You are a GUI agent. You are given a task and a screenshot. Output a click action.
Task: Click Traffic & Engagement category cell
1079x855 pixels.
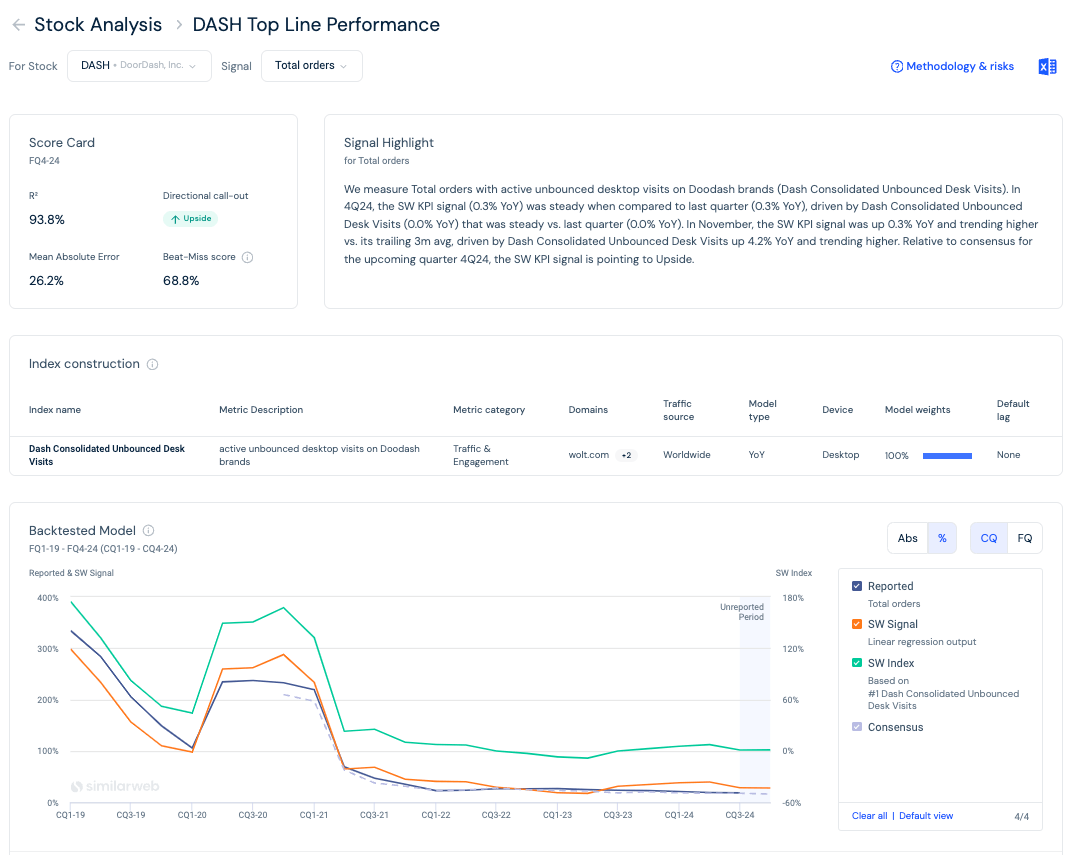[x=480, y=456]
